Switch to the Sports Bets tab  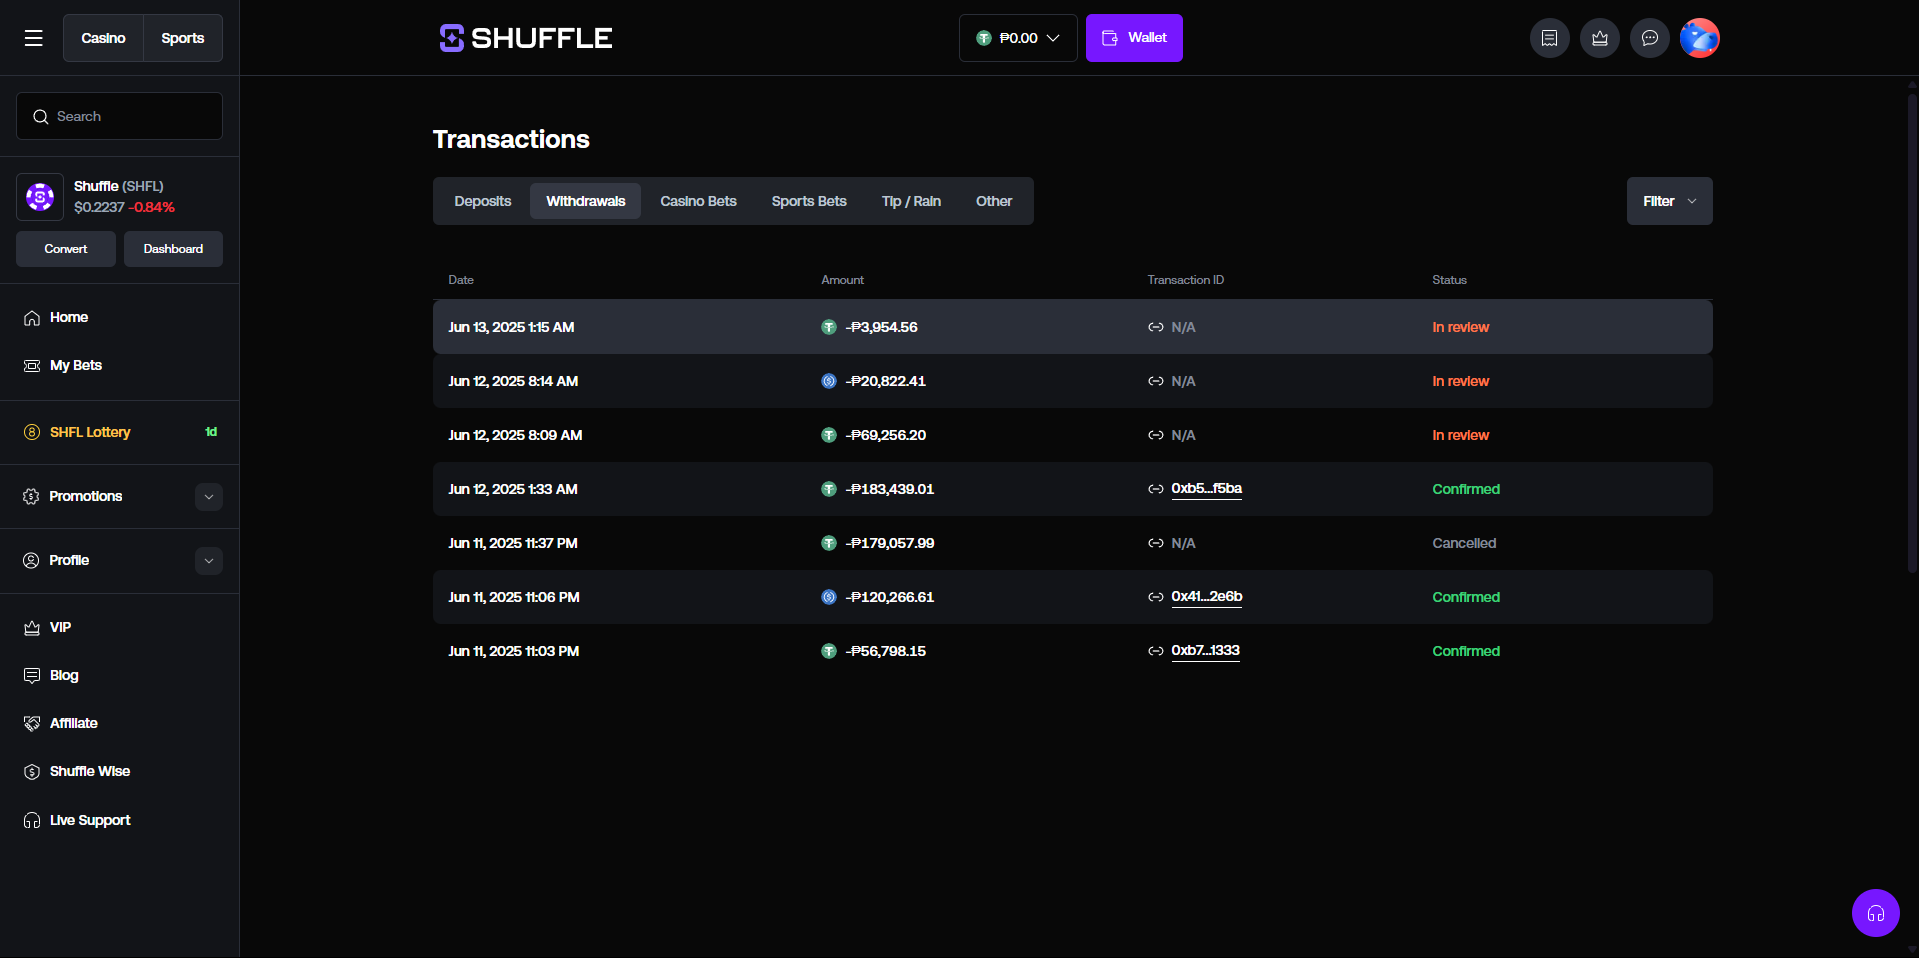point(809,201)
